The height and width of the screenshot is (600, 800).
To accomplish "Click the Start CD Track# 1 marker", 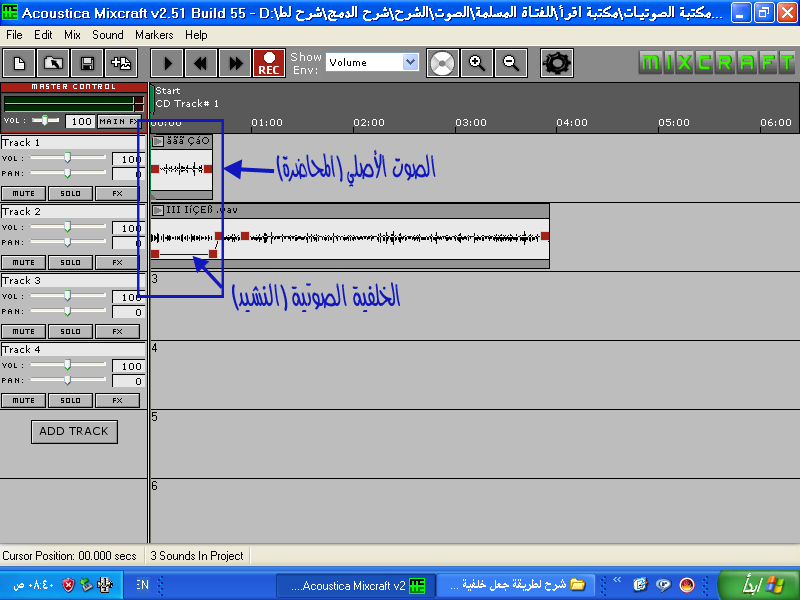I will (187, 97).
